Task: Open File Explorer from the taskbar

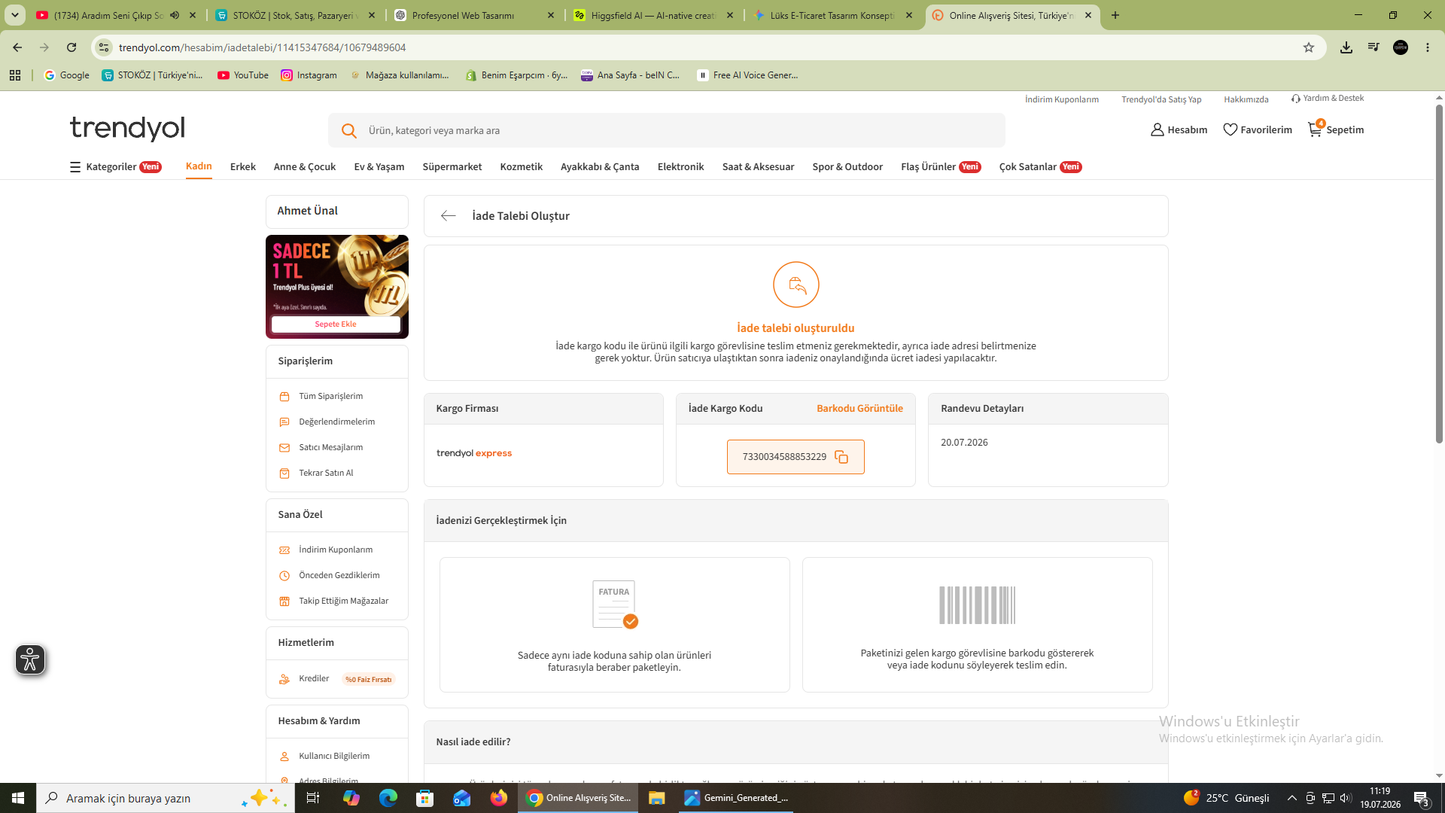Action: tap(656, 798)
